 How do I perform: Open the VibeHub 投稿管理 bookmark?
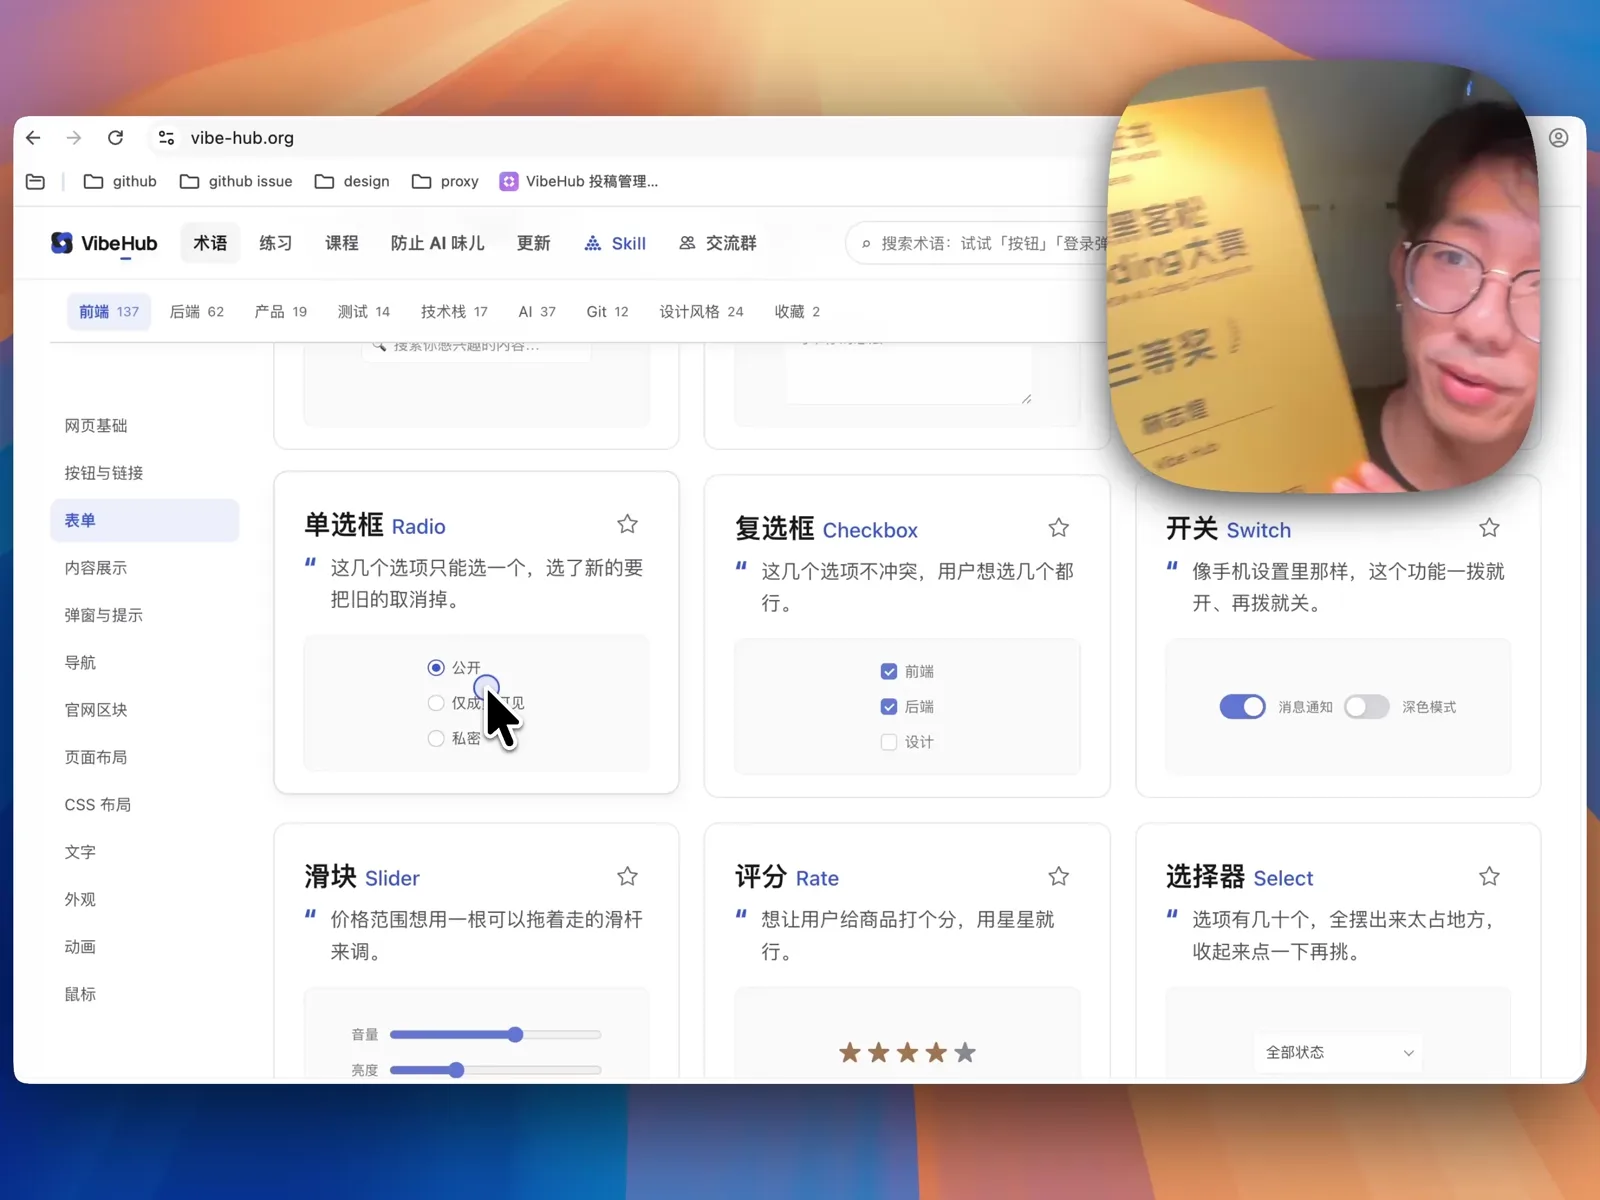pyautogui.click(x=579, y=181)
